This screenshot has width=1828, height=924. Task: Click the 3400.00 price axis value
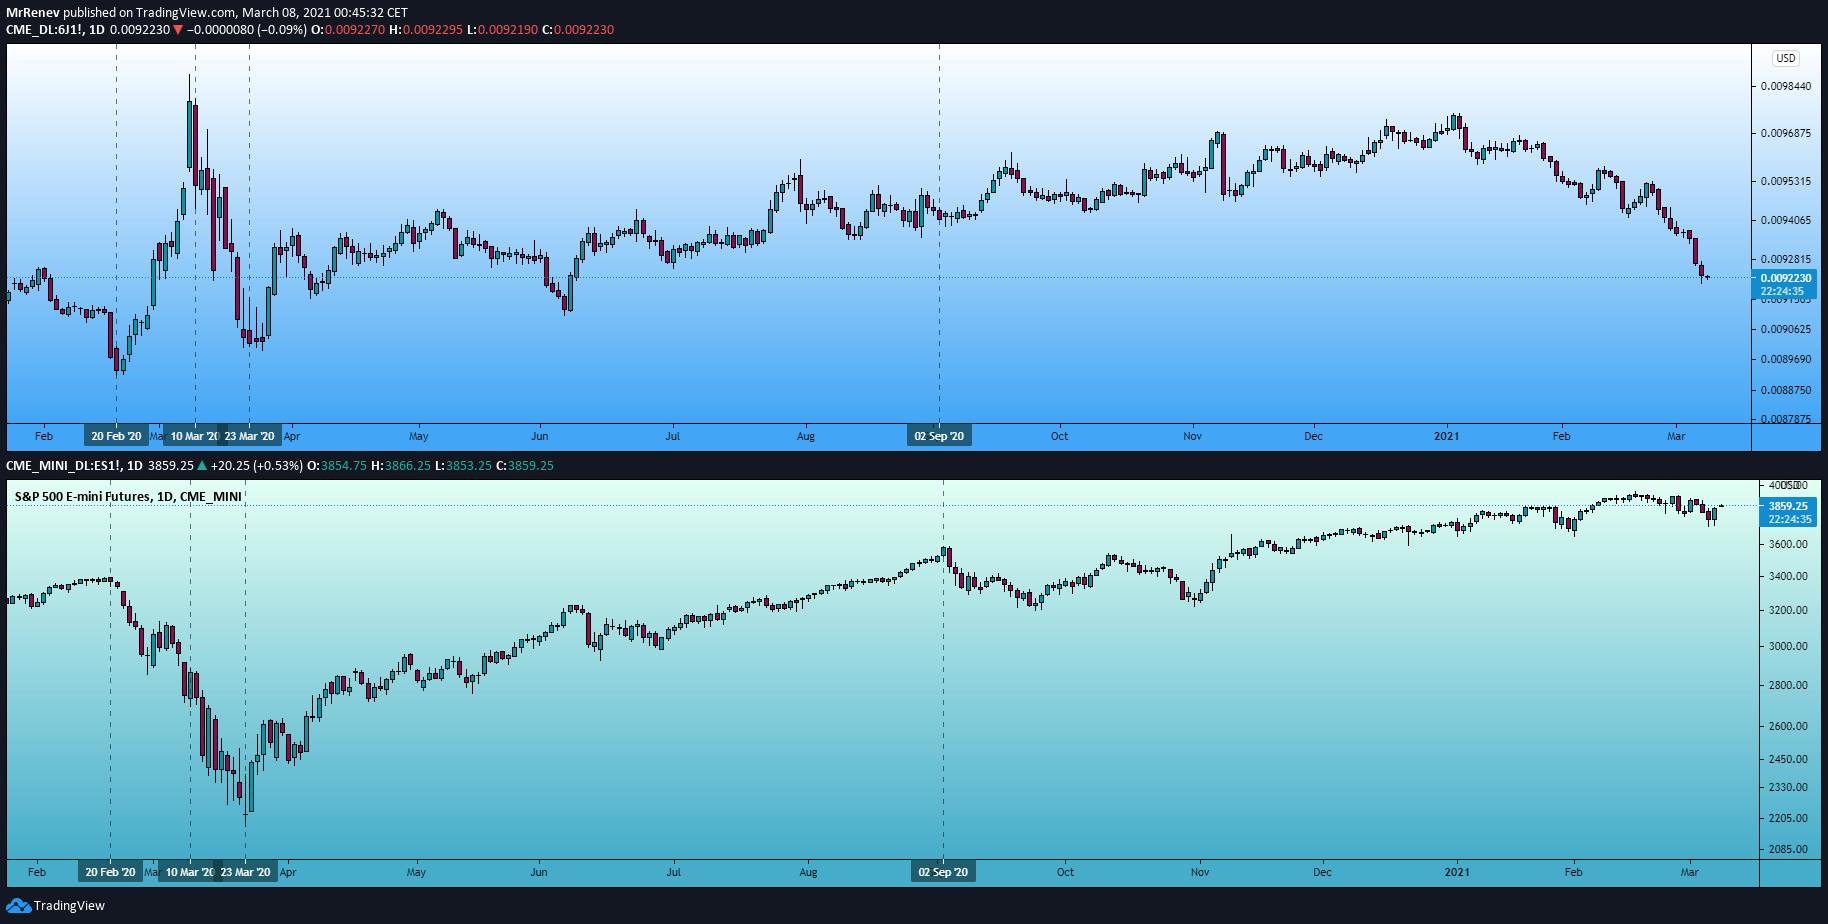coord(1788,577)
